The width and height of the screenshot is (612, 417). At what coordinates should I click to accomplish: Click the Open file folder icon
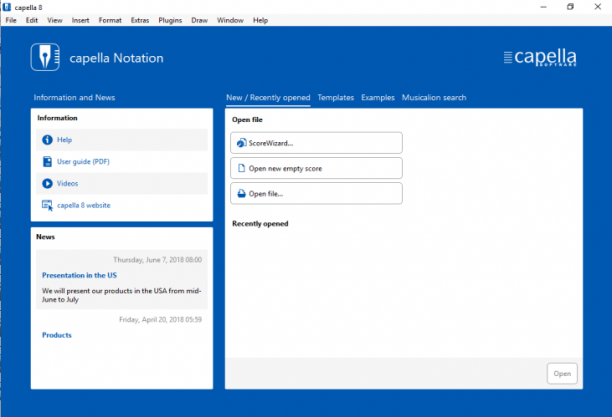(242, 193)
